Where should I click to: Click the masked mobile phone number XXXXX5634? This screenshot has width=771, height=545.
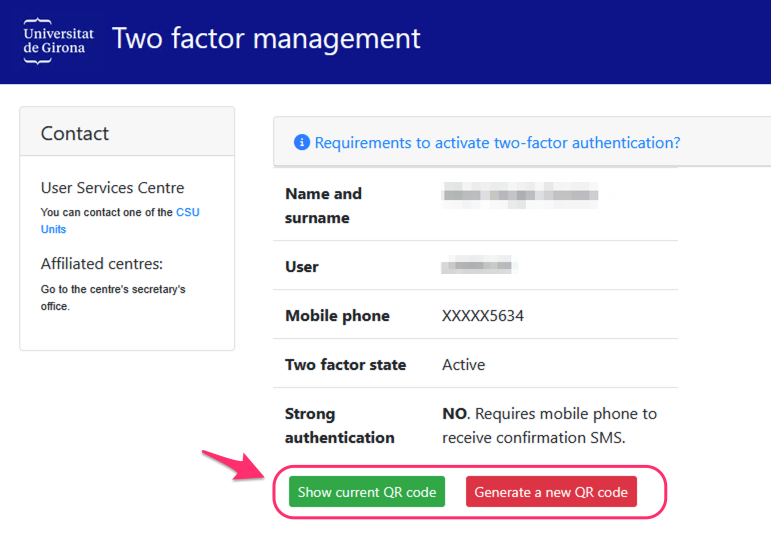click(483, 316)
